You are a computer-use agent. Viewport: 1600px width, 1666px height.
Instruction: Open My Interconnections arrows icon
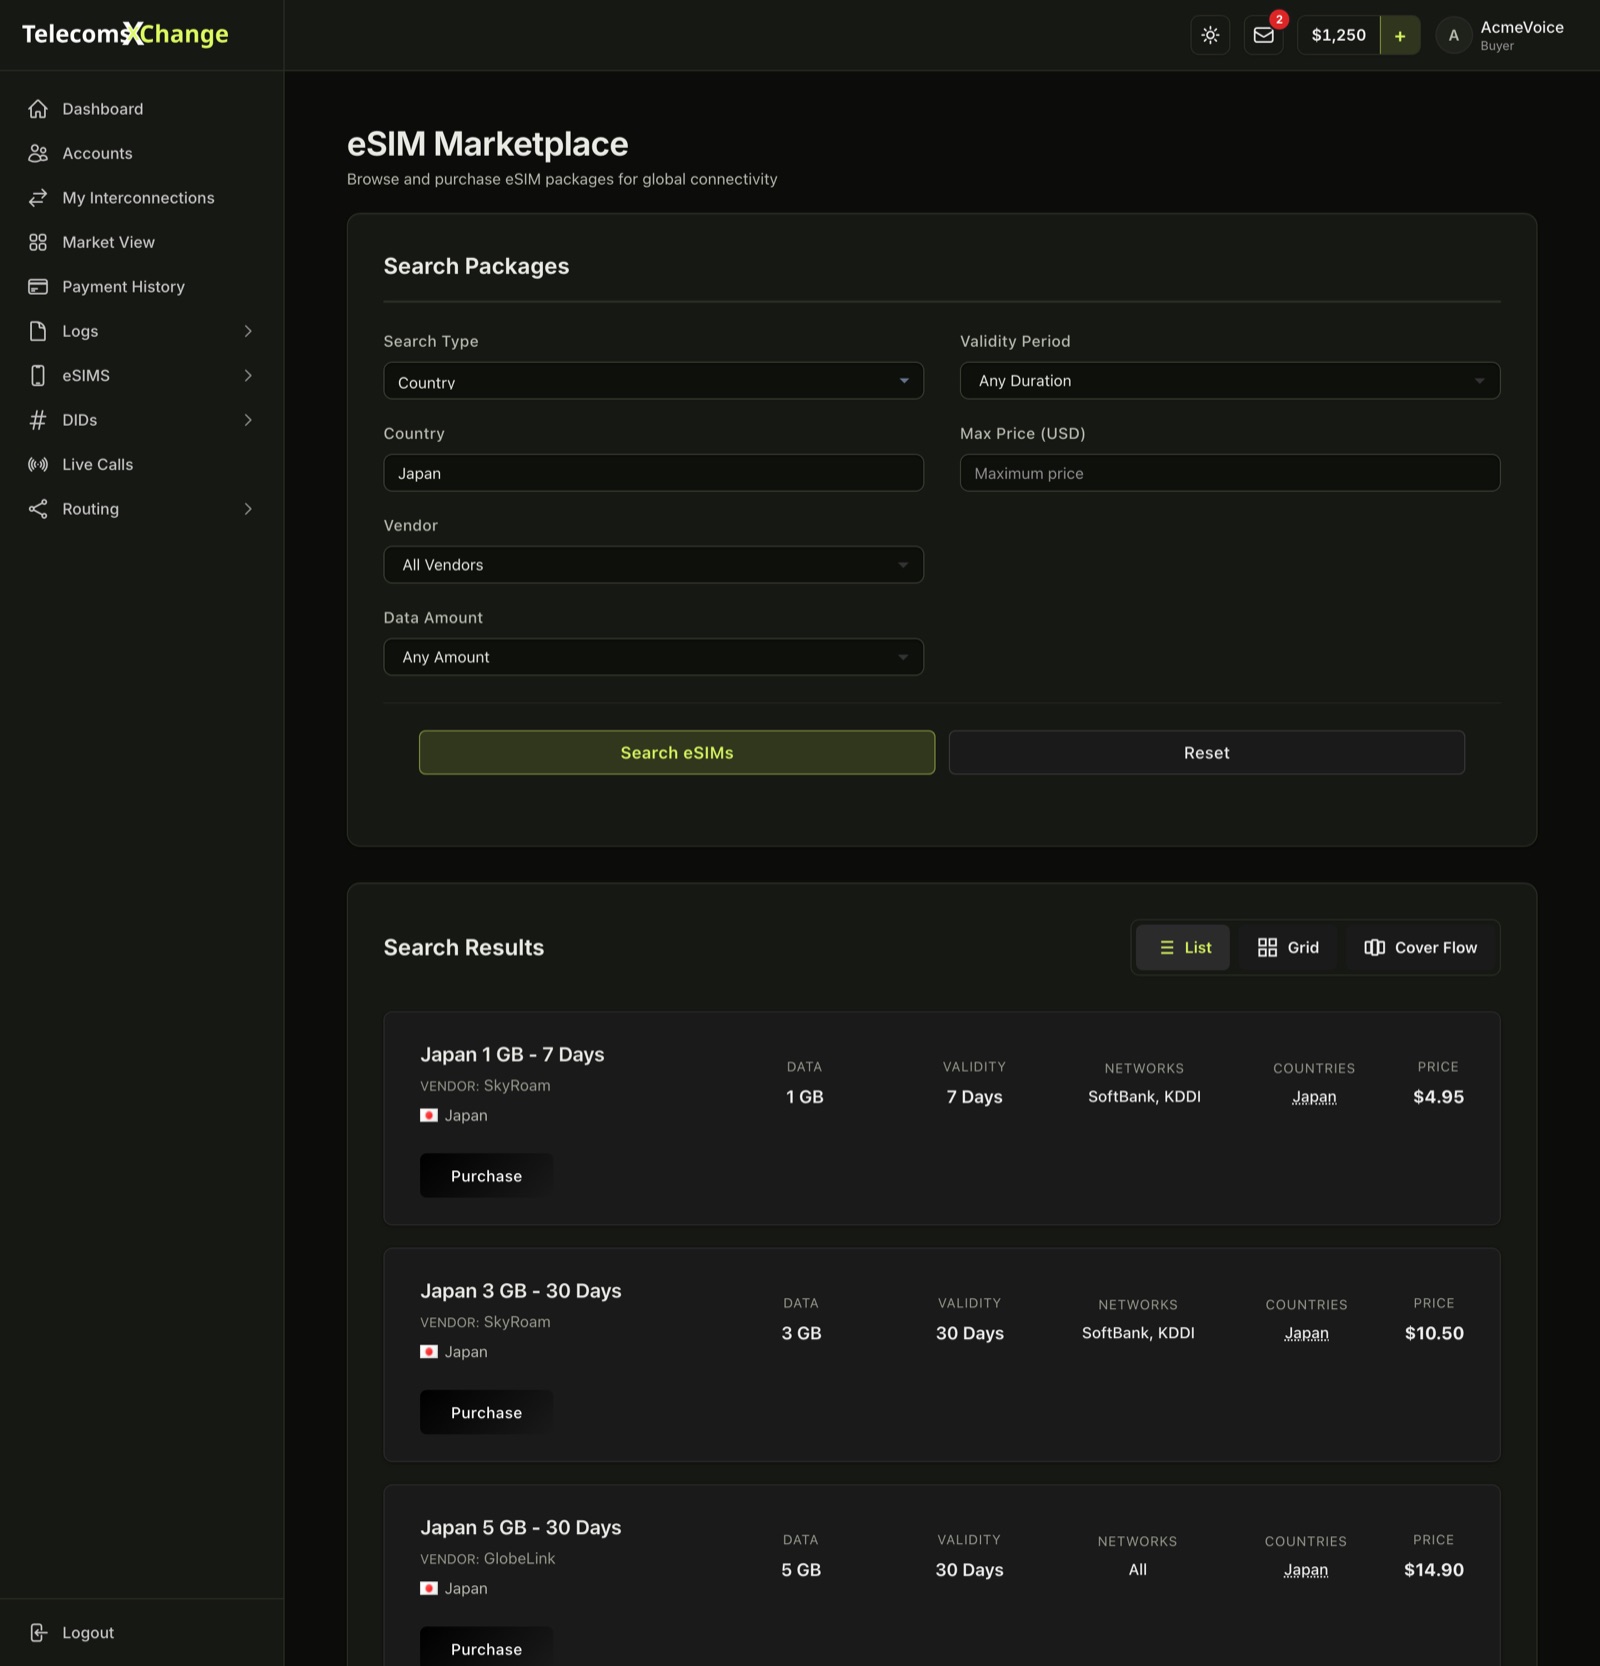click(38, 198)
